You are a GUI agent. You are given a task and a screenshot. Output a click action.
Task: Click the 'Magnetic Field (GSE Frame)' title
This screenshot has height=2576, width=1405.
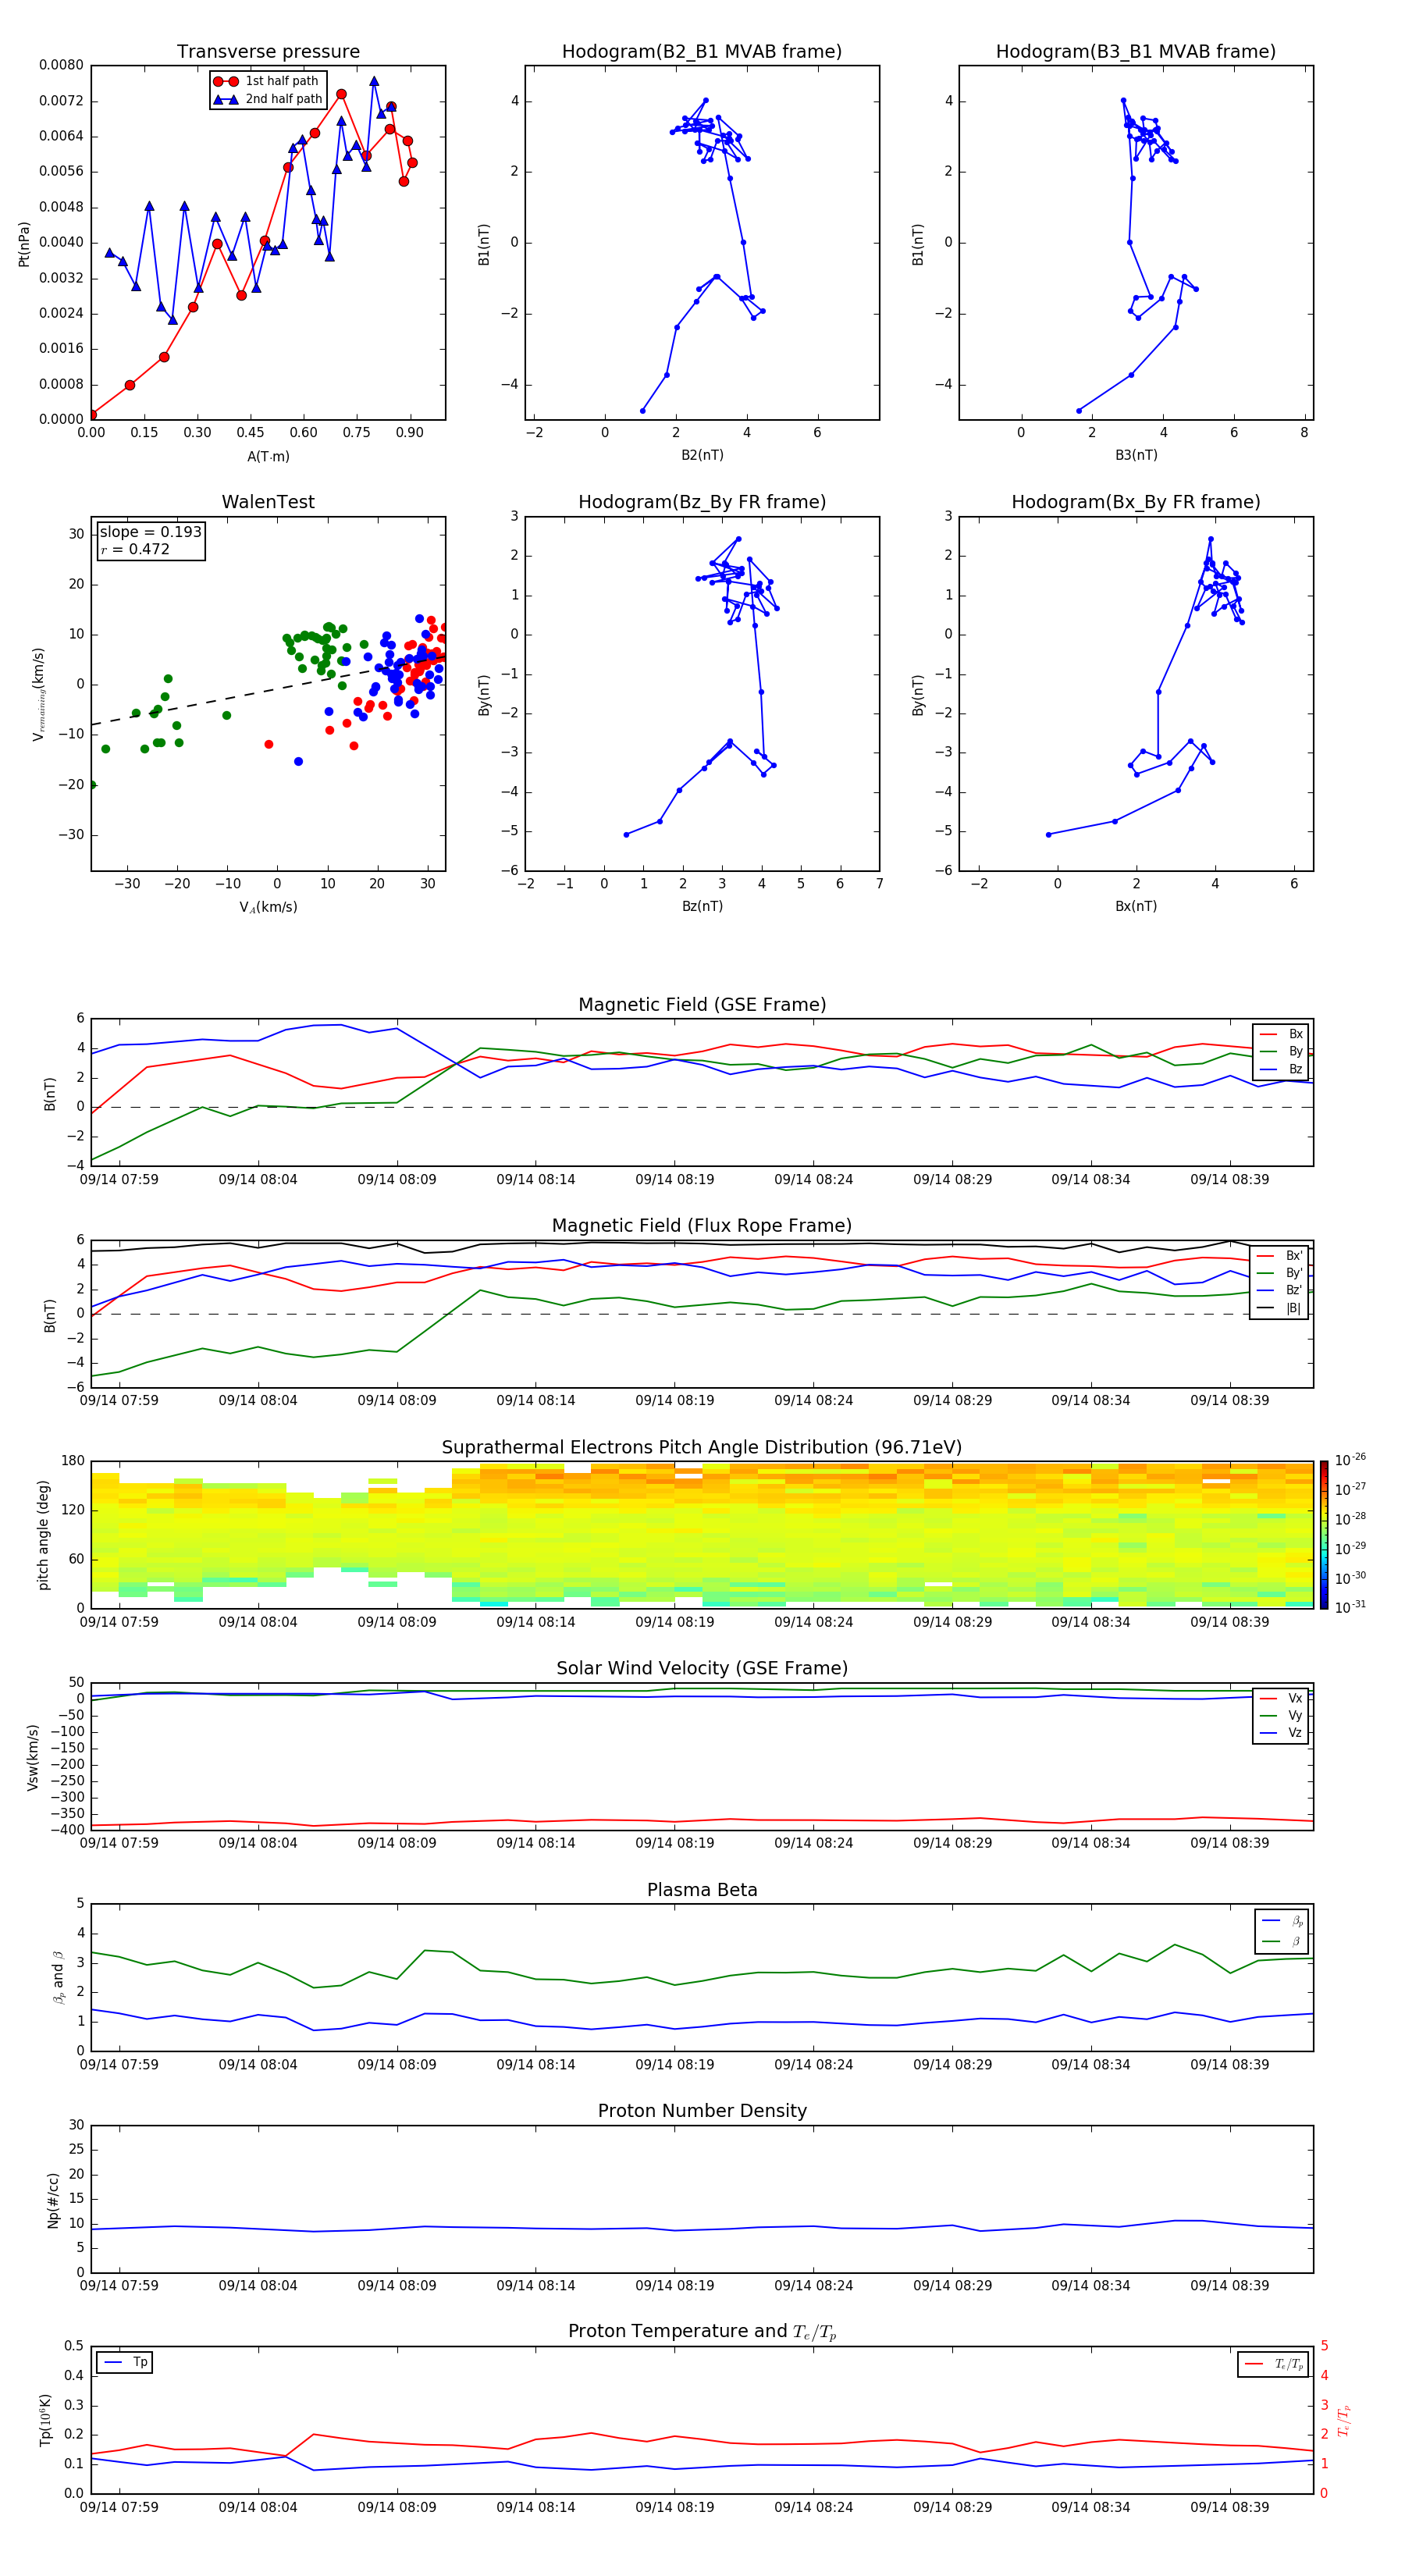pos(702,1004)
